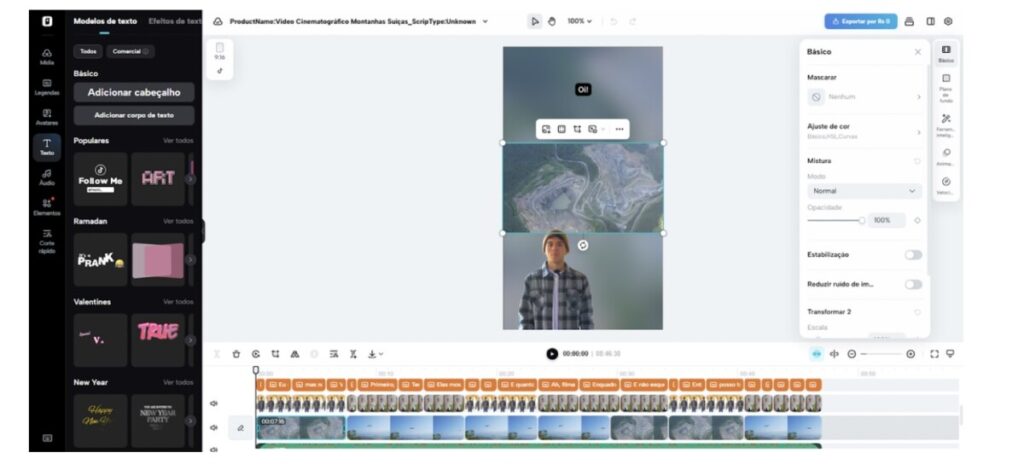Viewport: 1024px width, 464px height.
Task: Click the timeline zoom-in plus icon
Action: pyautogui.click(x=910, y=354)
